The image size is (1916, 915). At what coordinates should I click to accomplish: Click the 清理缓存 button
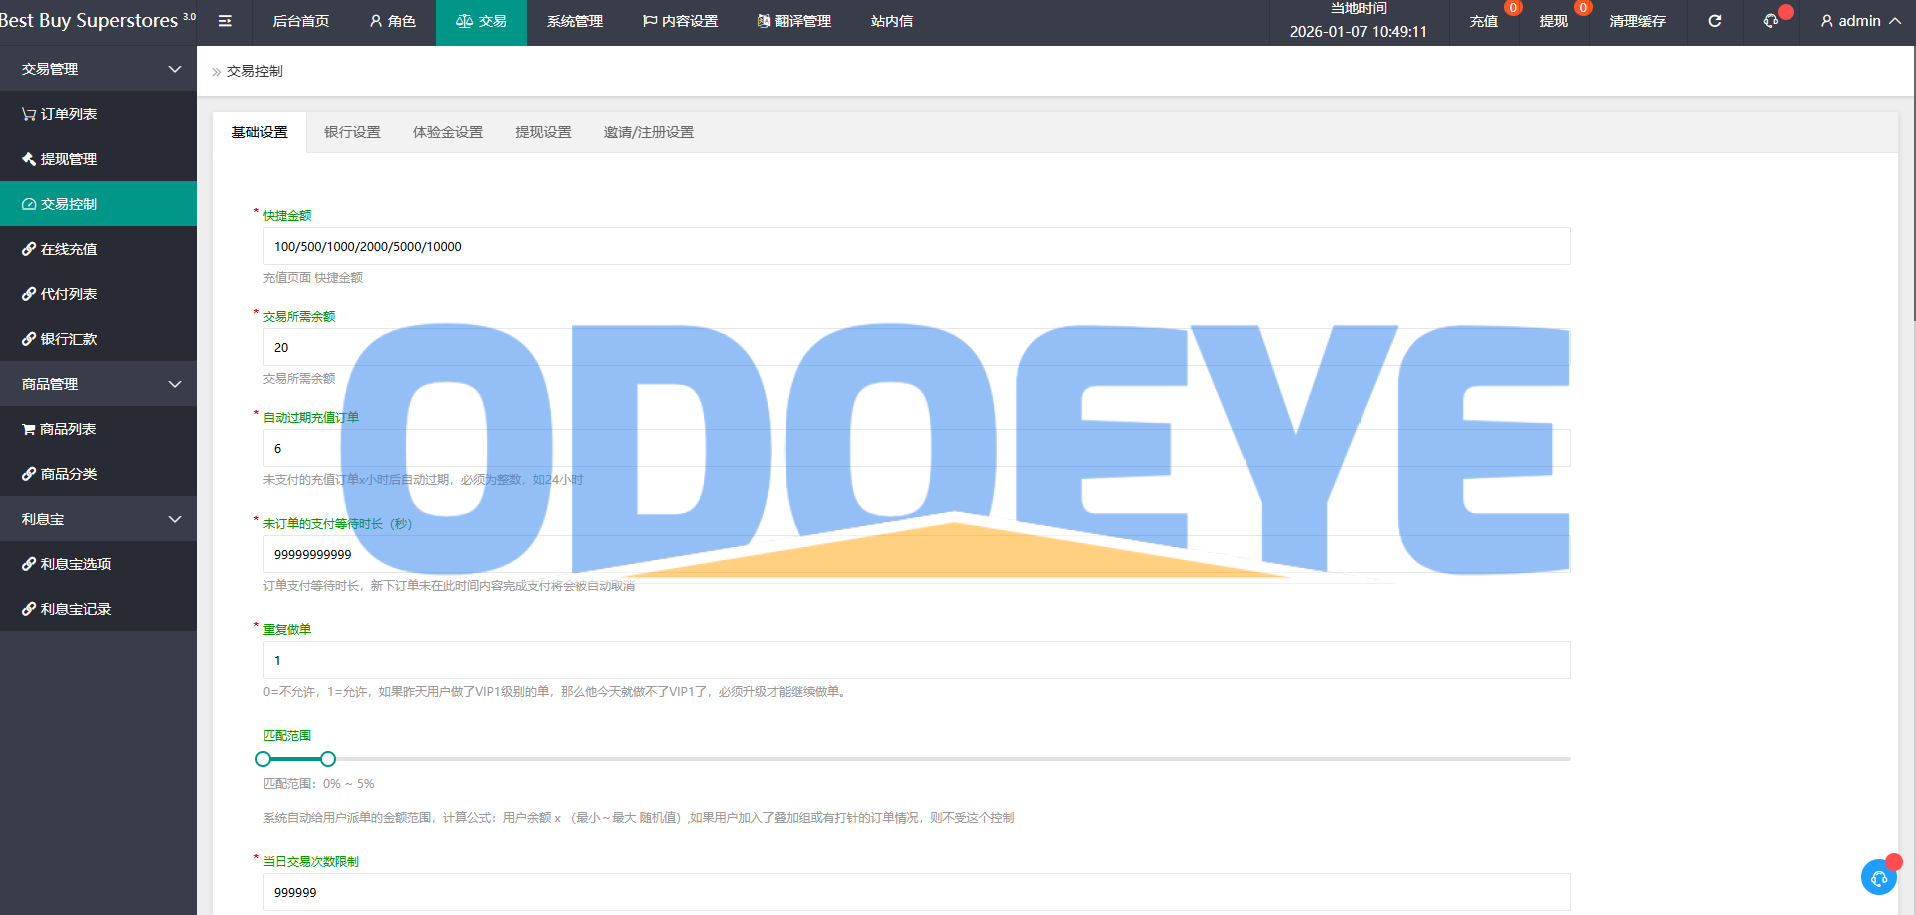point(1637,21)
